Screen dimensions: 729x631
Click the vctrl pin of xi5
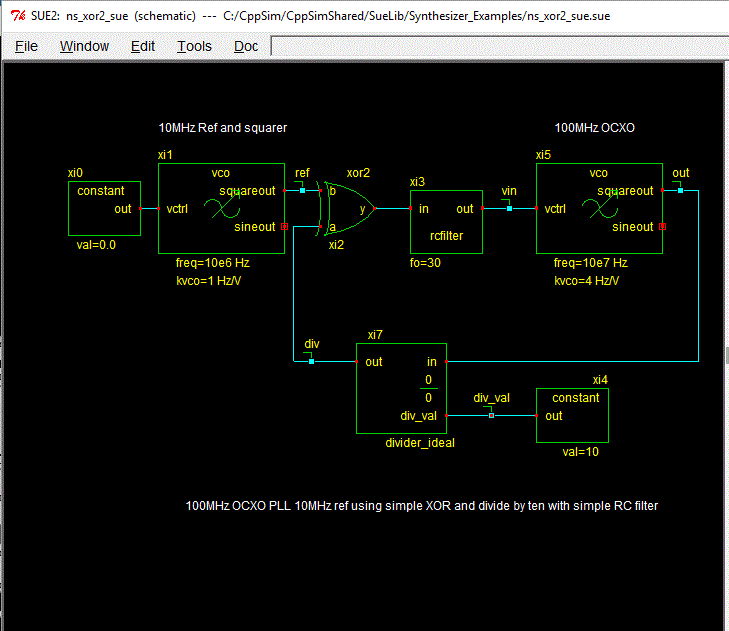click(537, 208)
